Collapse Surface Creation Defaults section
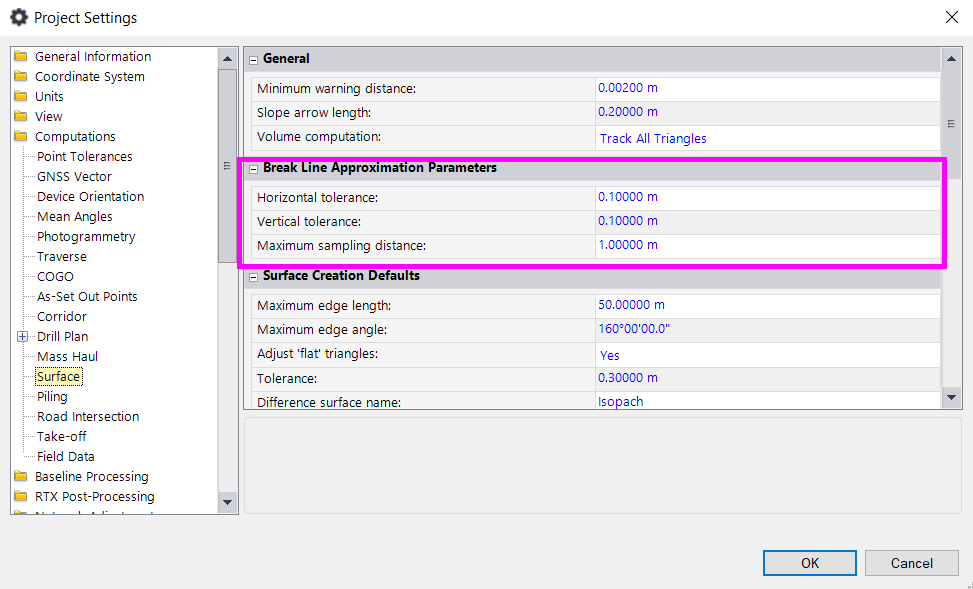This screenshot has width=973, height=589. pyautogui.click(x=253, y=277)
